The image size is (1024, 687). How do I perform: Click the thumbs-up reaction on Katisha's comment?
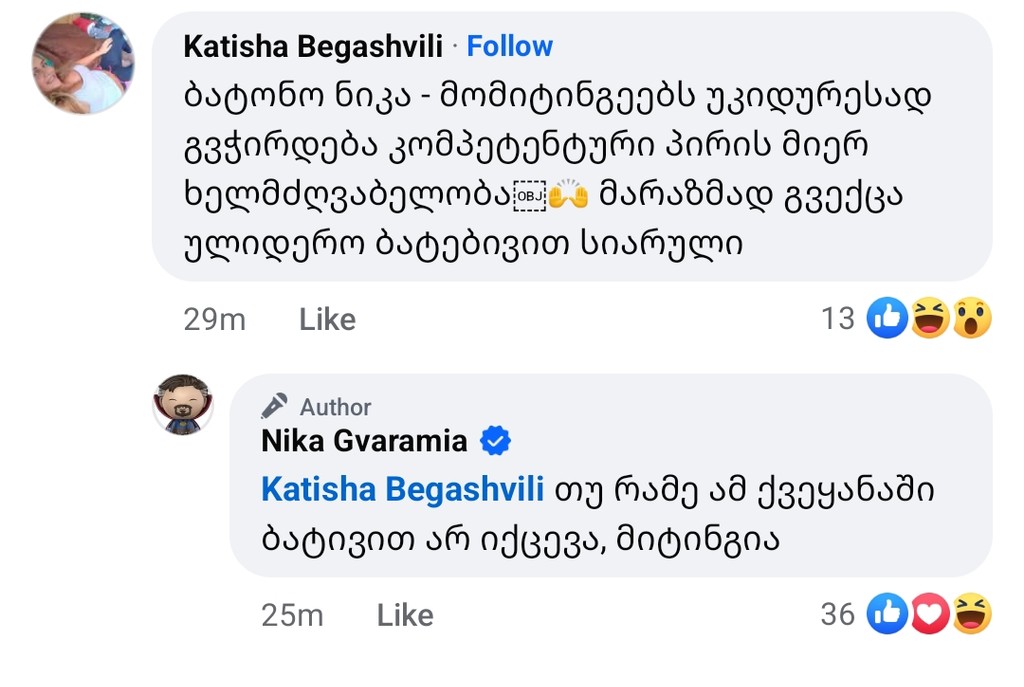pos(889,318)
